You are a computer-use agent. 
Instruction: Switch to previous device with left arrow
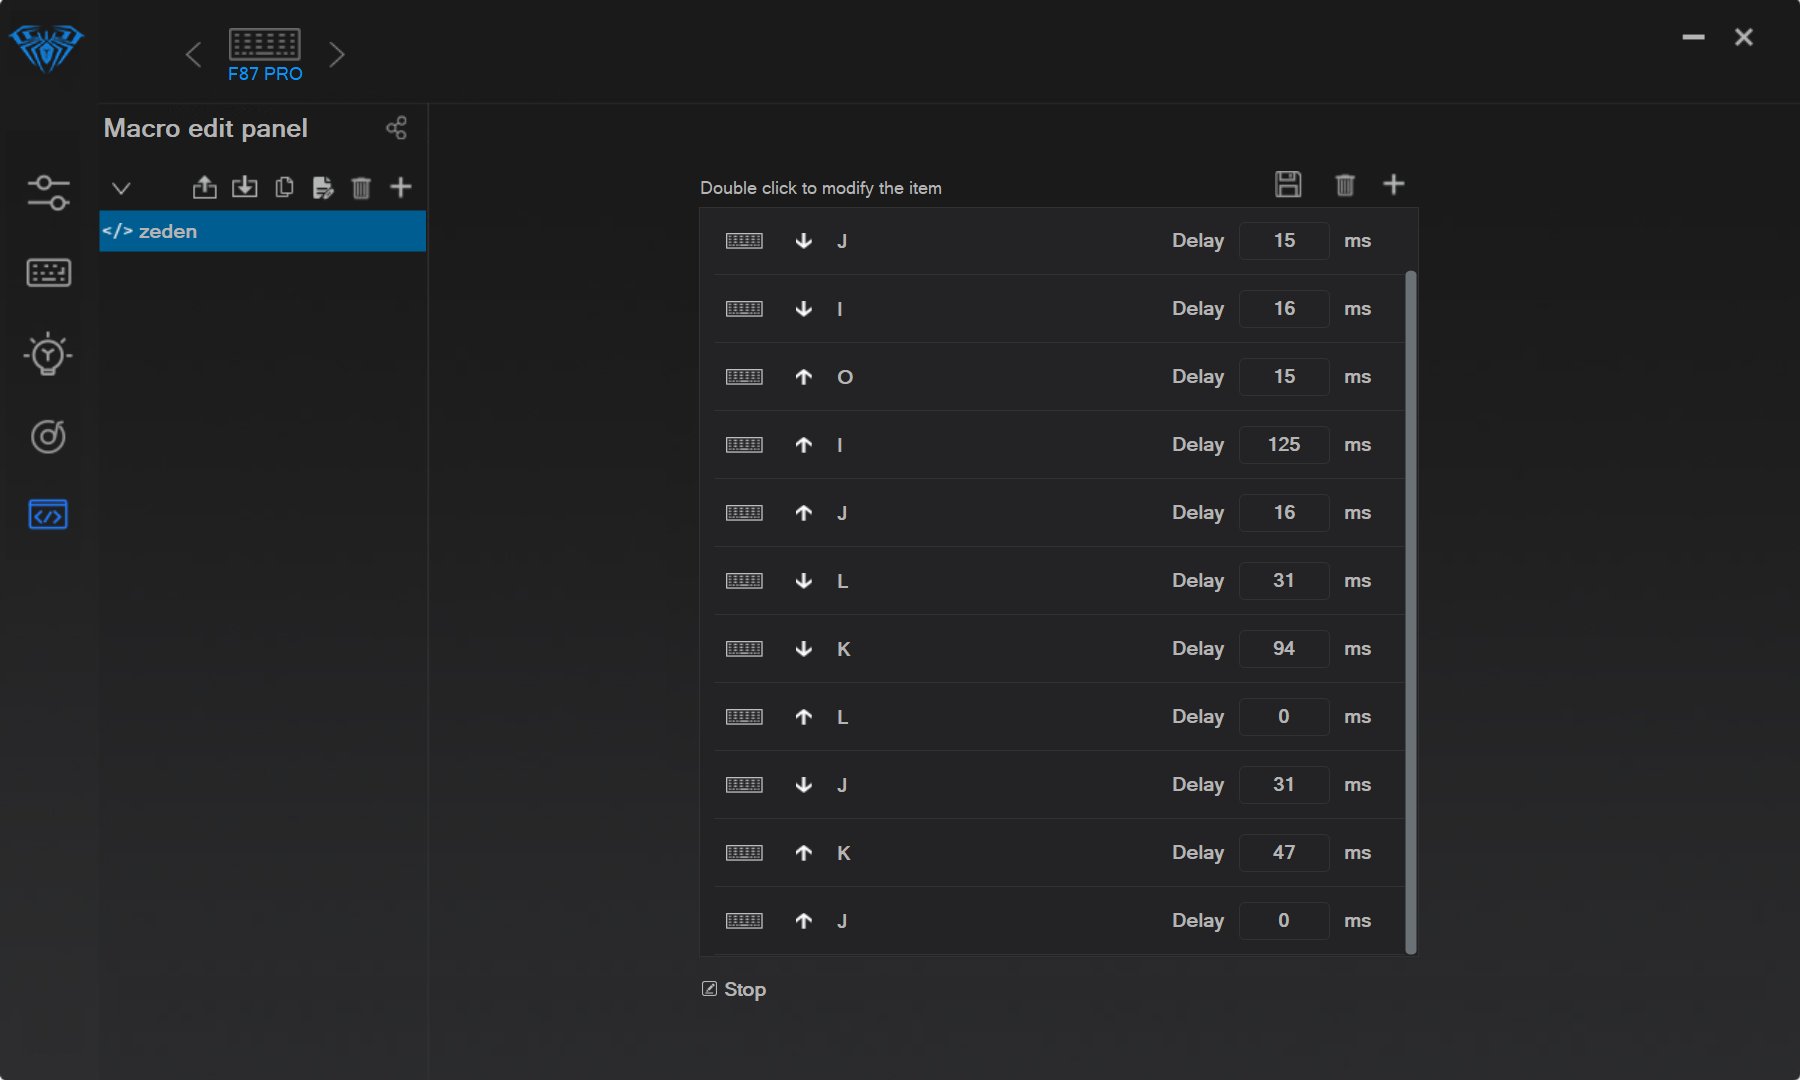point(193,54)
